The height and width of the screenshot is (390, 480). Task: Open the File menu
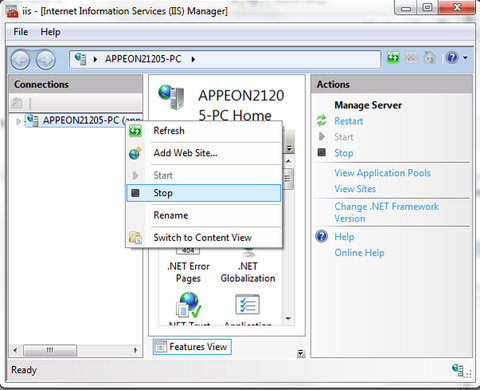tap(21, 32)
